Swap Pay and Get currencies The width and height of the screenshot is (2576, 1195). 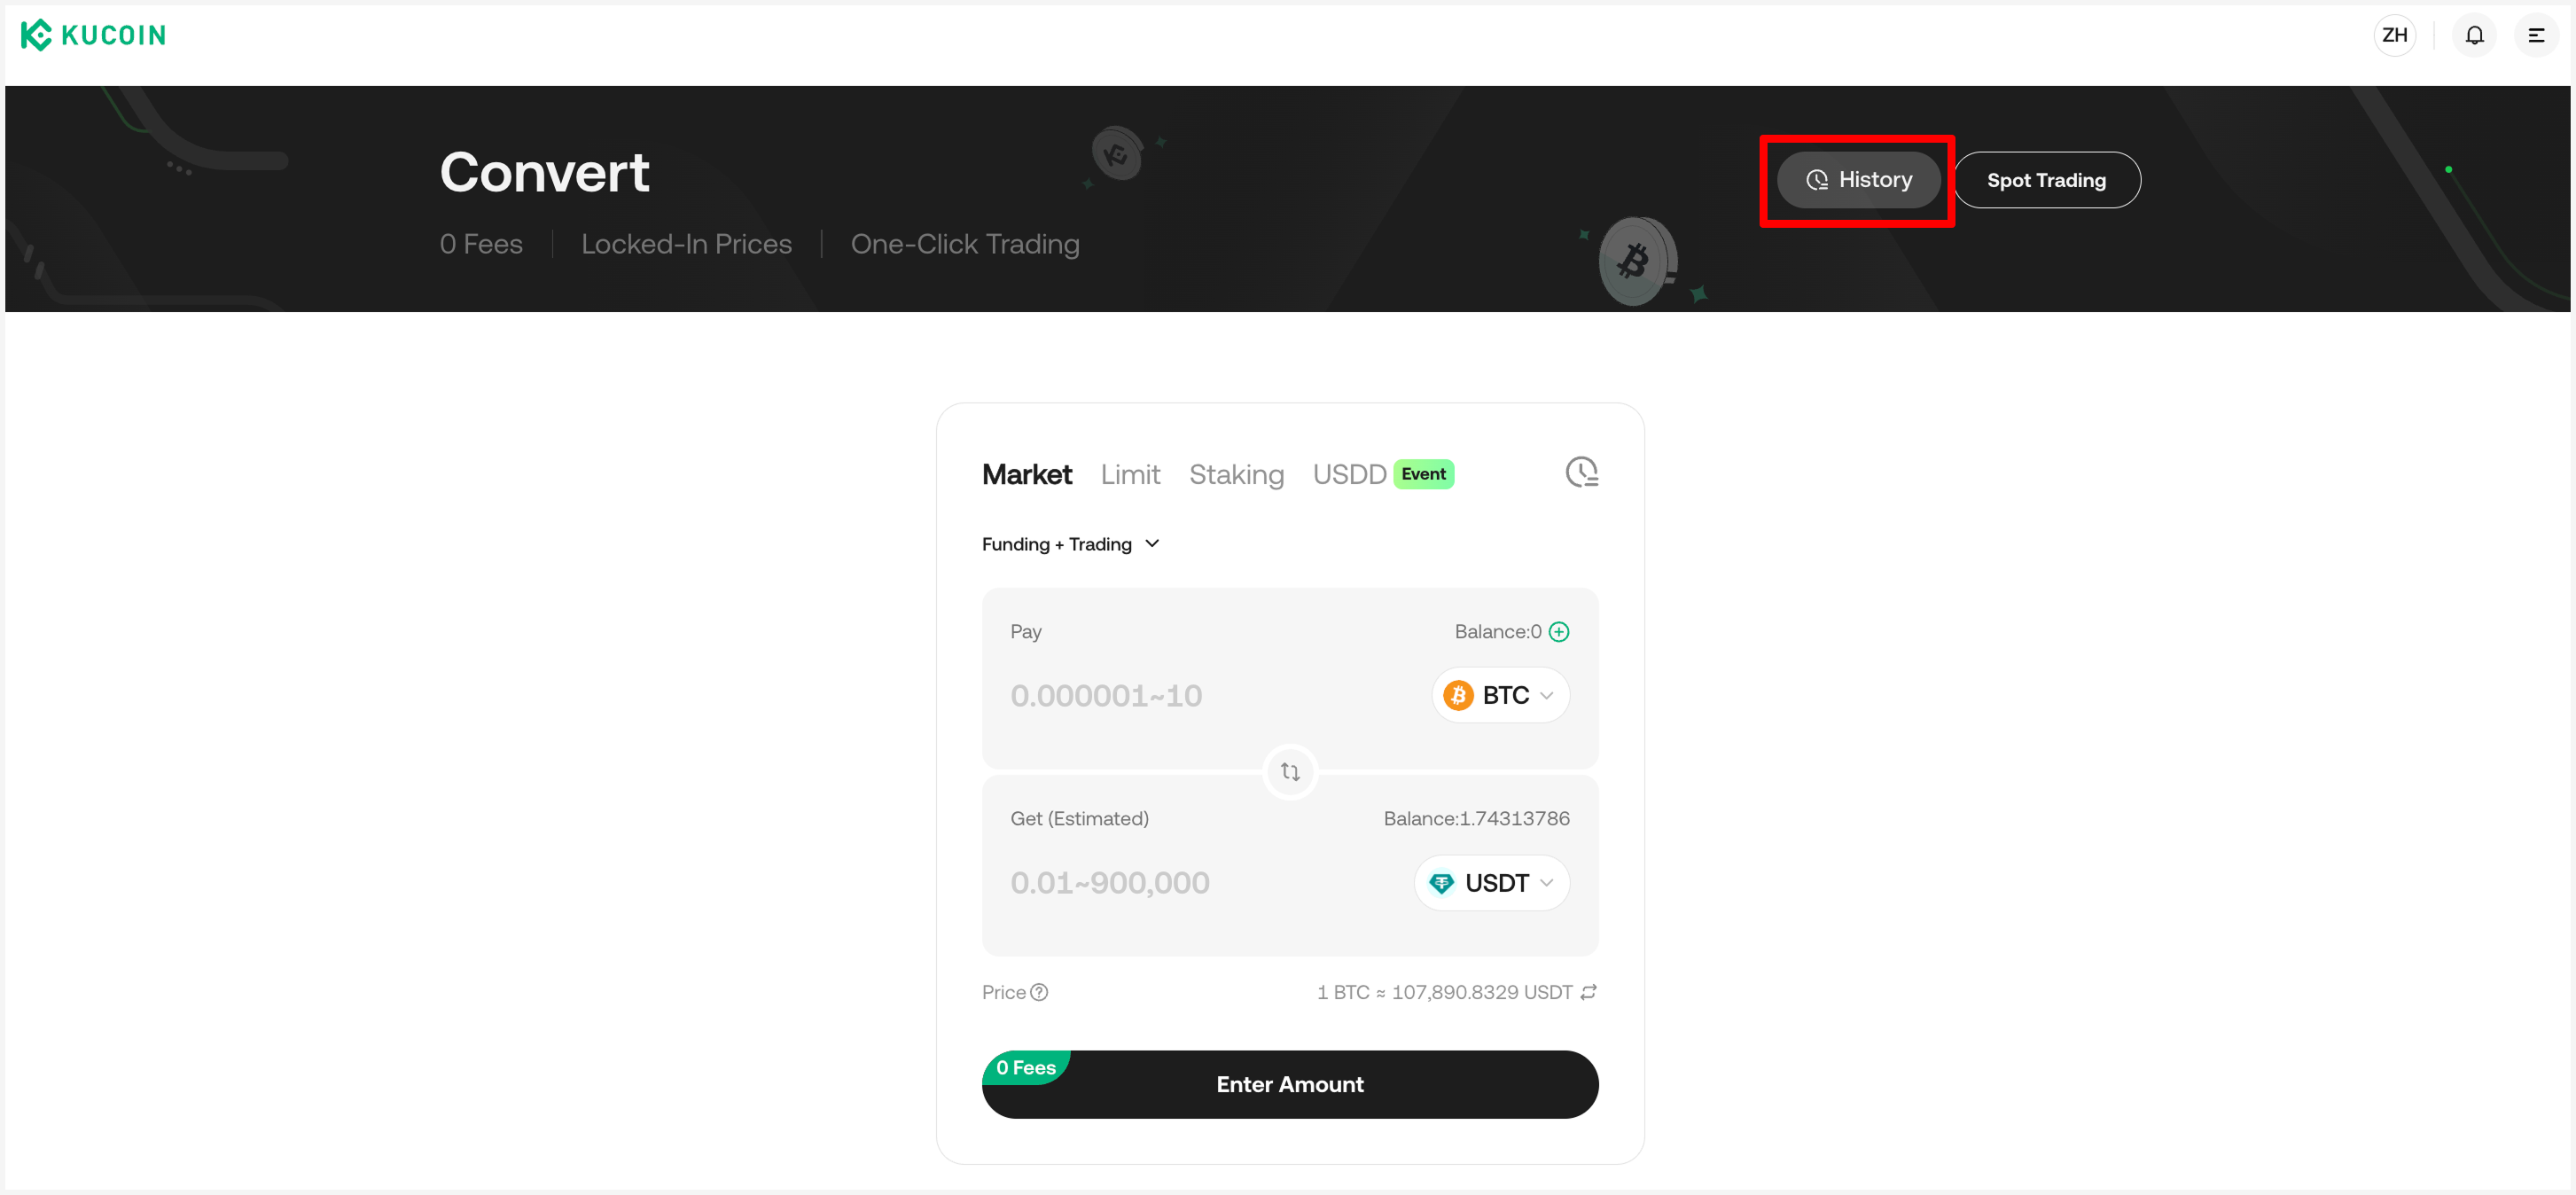click(1289, 772)
